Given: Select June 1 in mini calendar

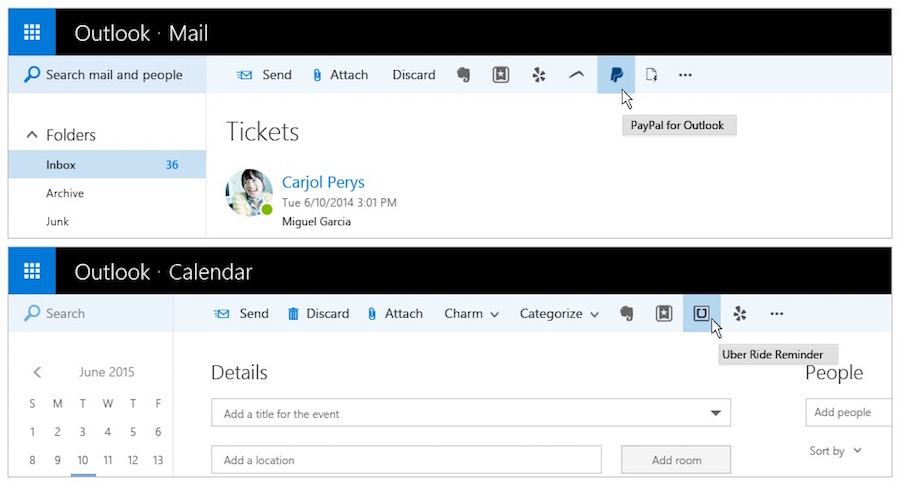Looking at the screenshot, I should [x=32, y=432].
